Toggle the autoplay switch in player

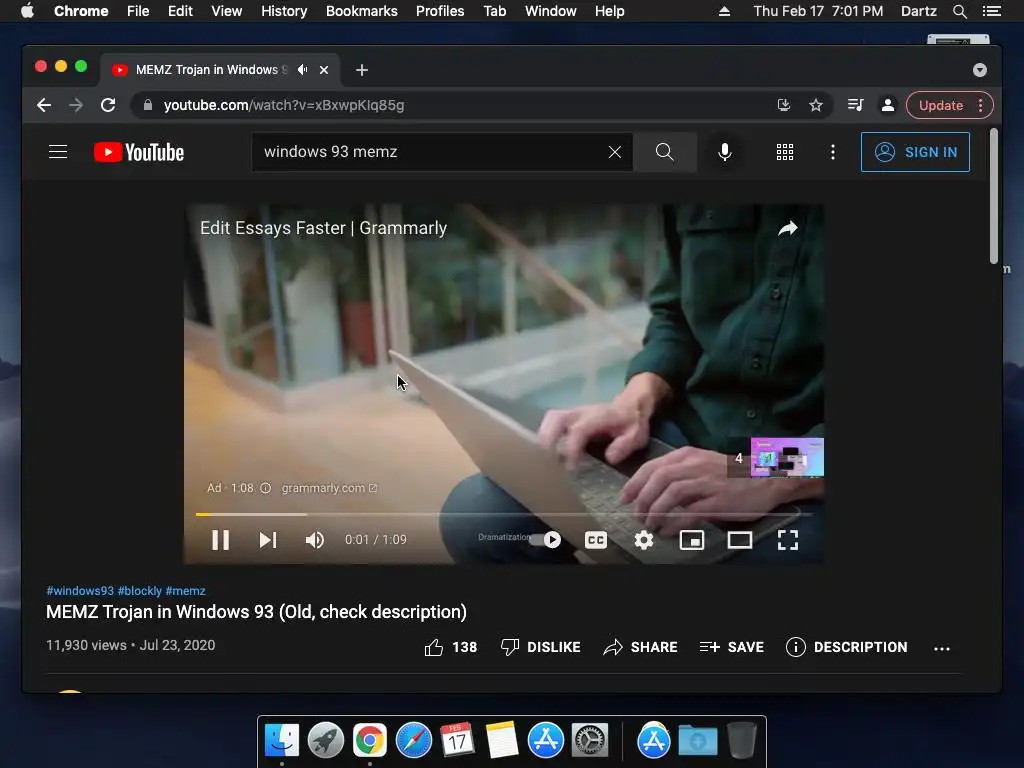[545, 540]
